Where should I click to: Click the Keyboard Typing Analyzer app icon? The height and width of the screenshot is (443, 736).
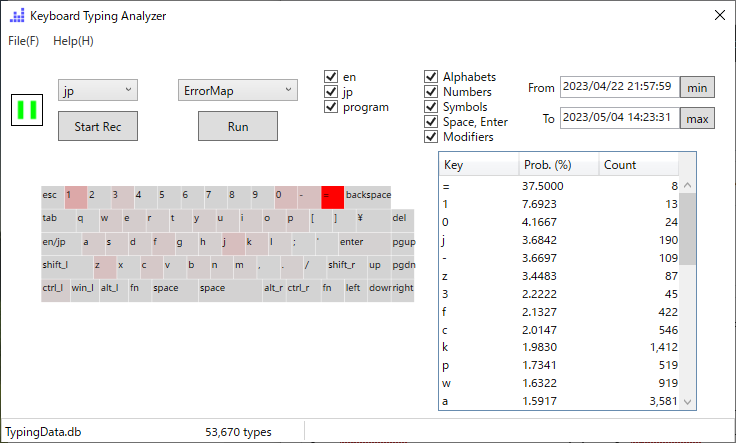coord(17,16)
